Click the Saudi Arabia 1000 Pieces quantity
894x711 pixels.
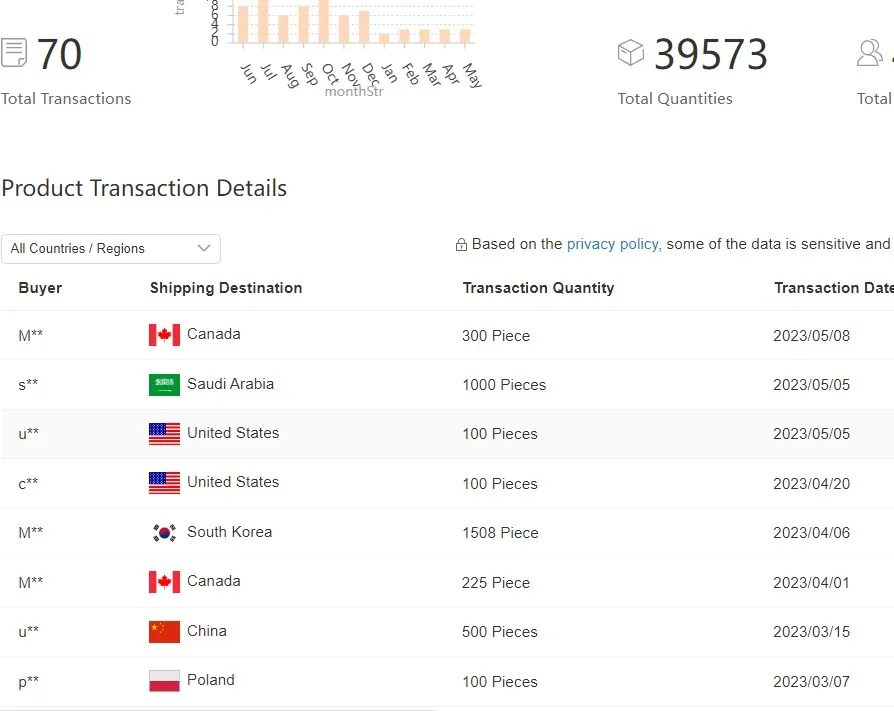[x=504, y=385]
